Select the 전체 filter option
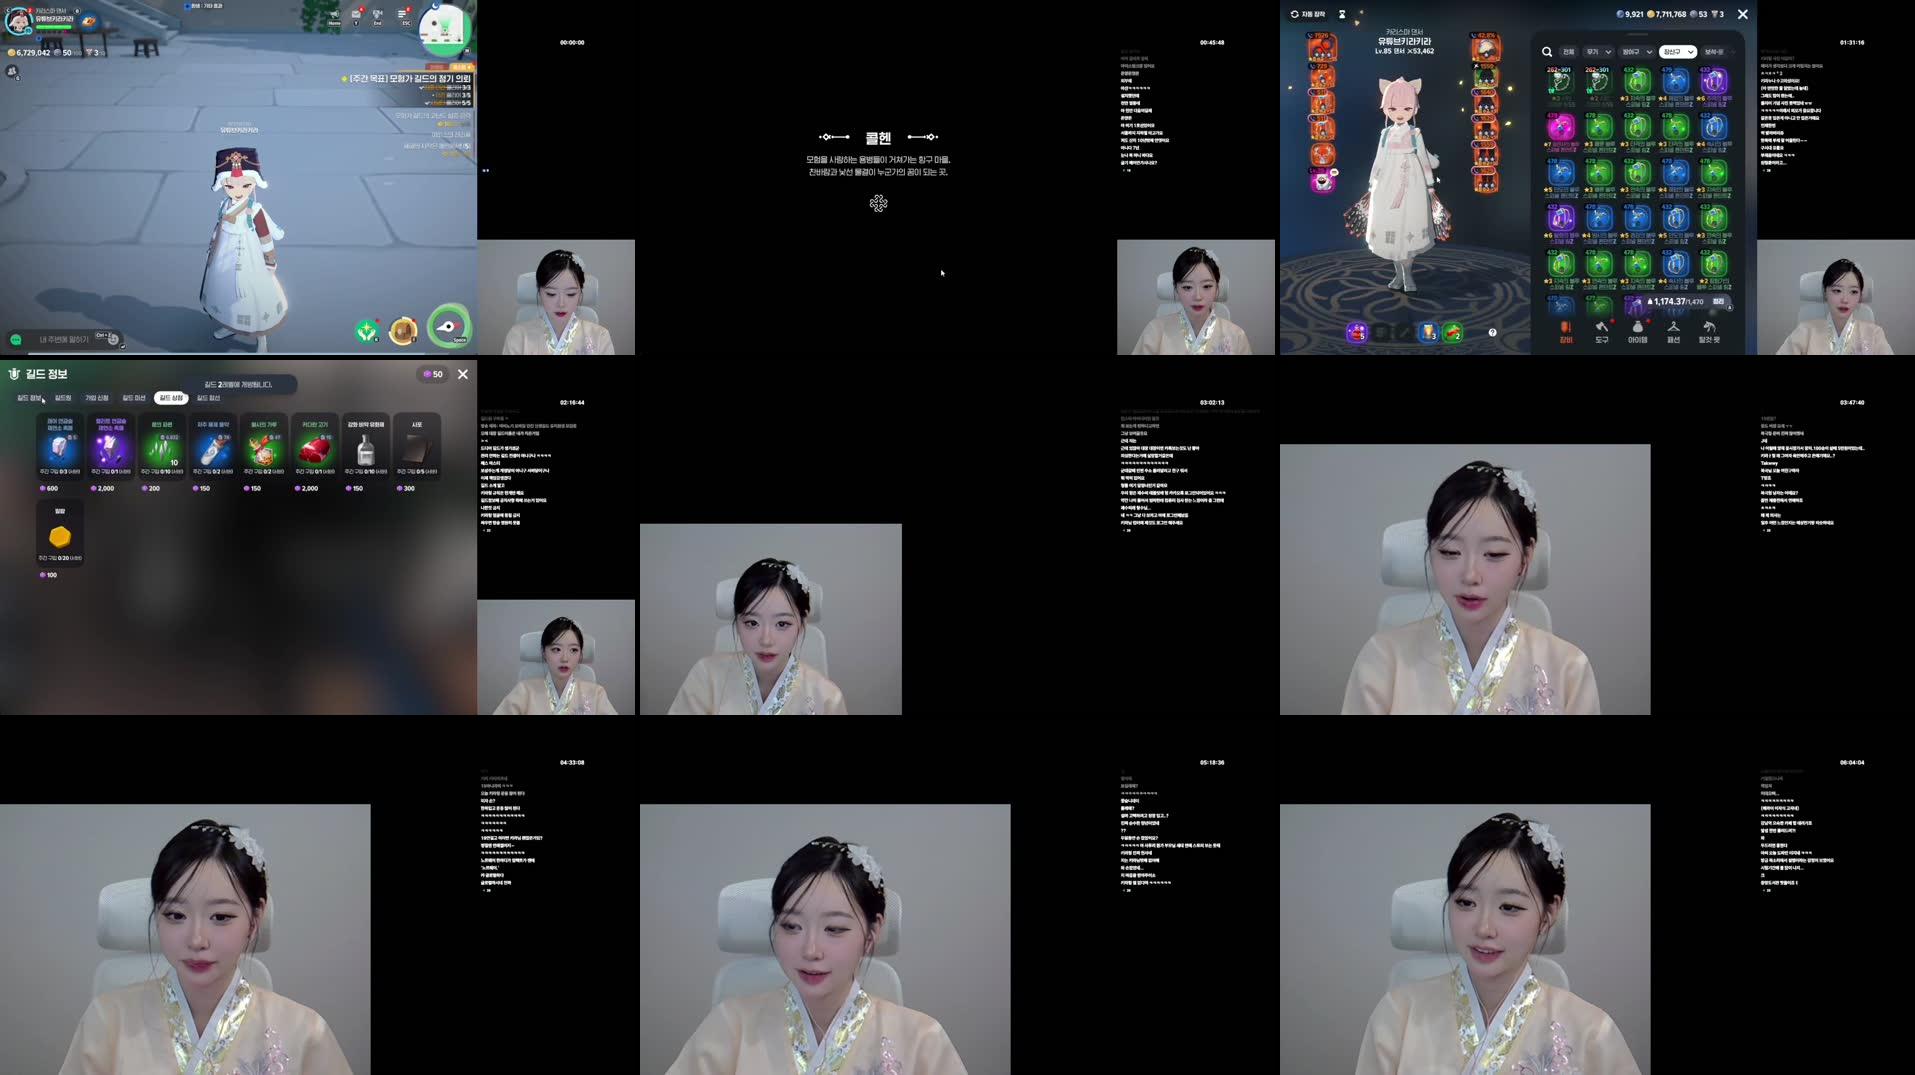The image size is (1915, 1075). point(1569,50)
